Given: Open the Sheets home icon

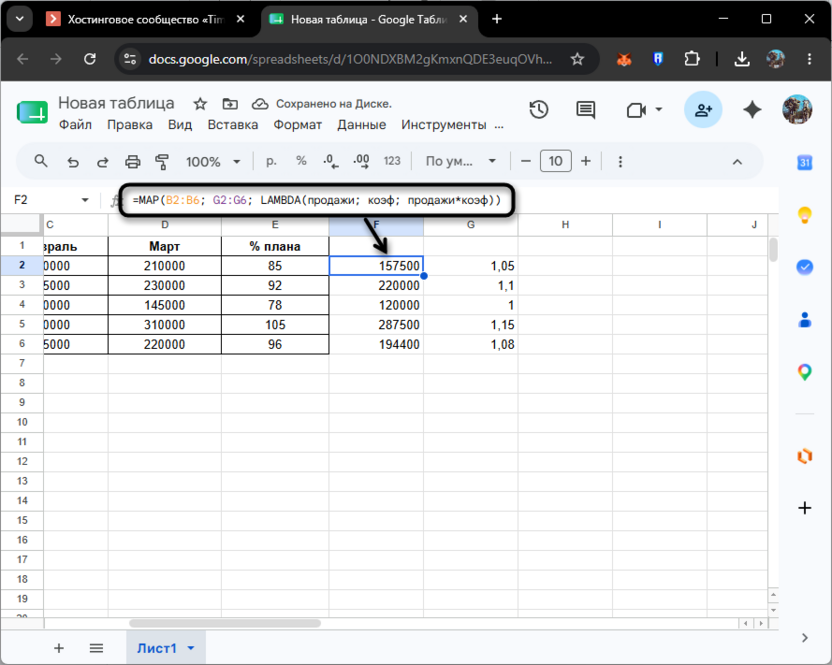Looking at the screenshot, I should click(x=32, y=112).
